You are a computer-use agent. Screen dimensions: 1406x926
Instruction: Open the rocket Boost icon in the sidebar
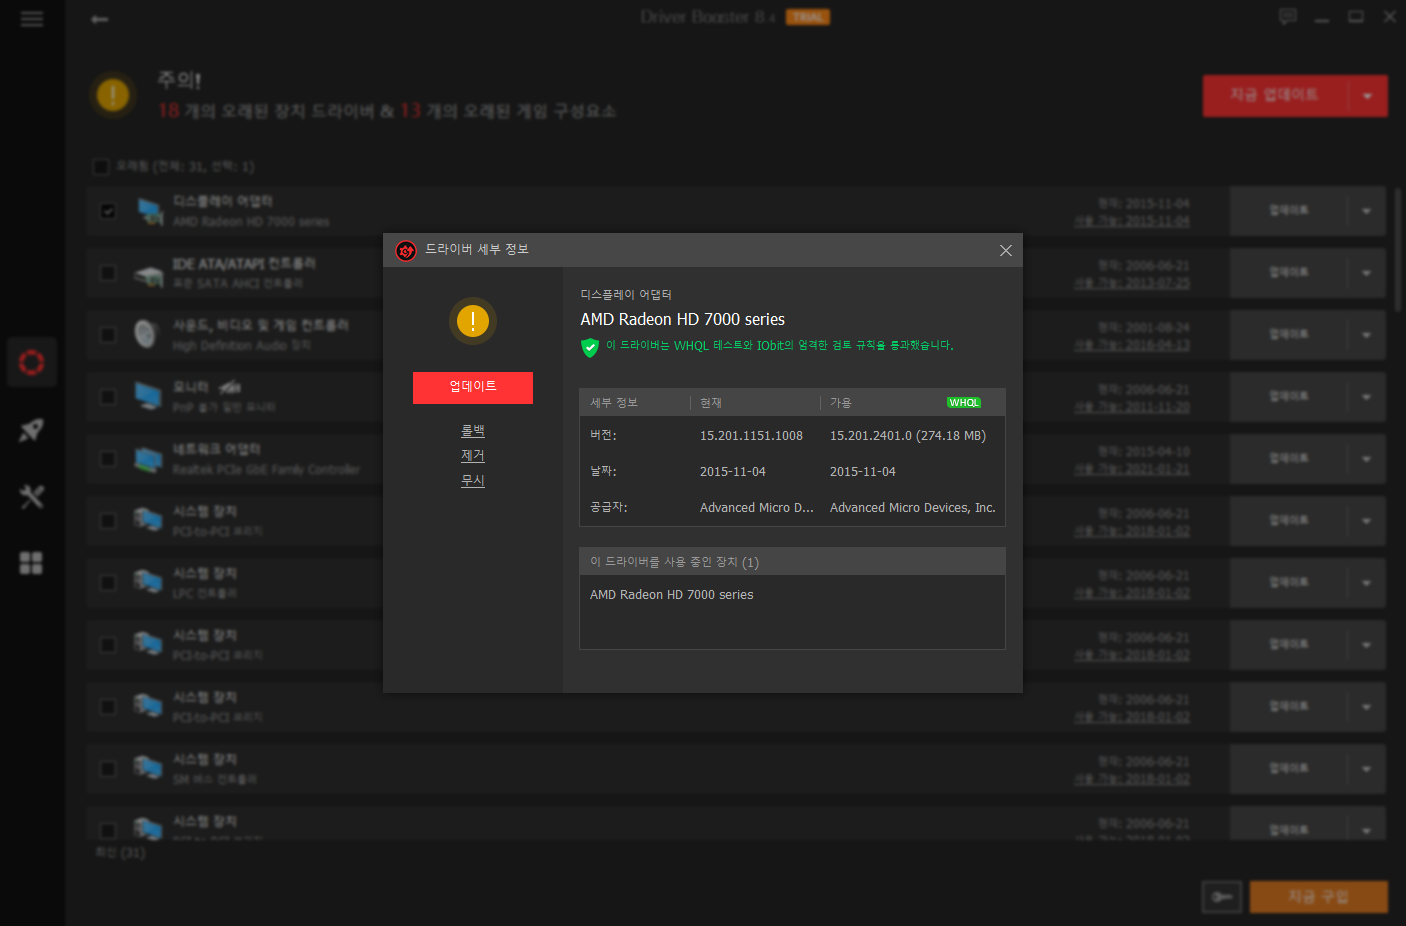pyautogui.click(x=32, y=430)
